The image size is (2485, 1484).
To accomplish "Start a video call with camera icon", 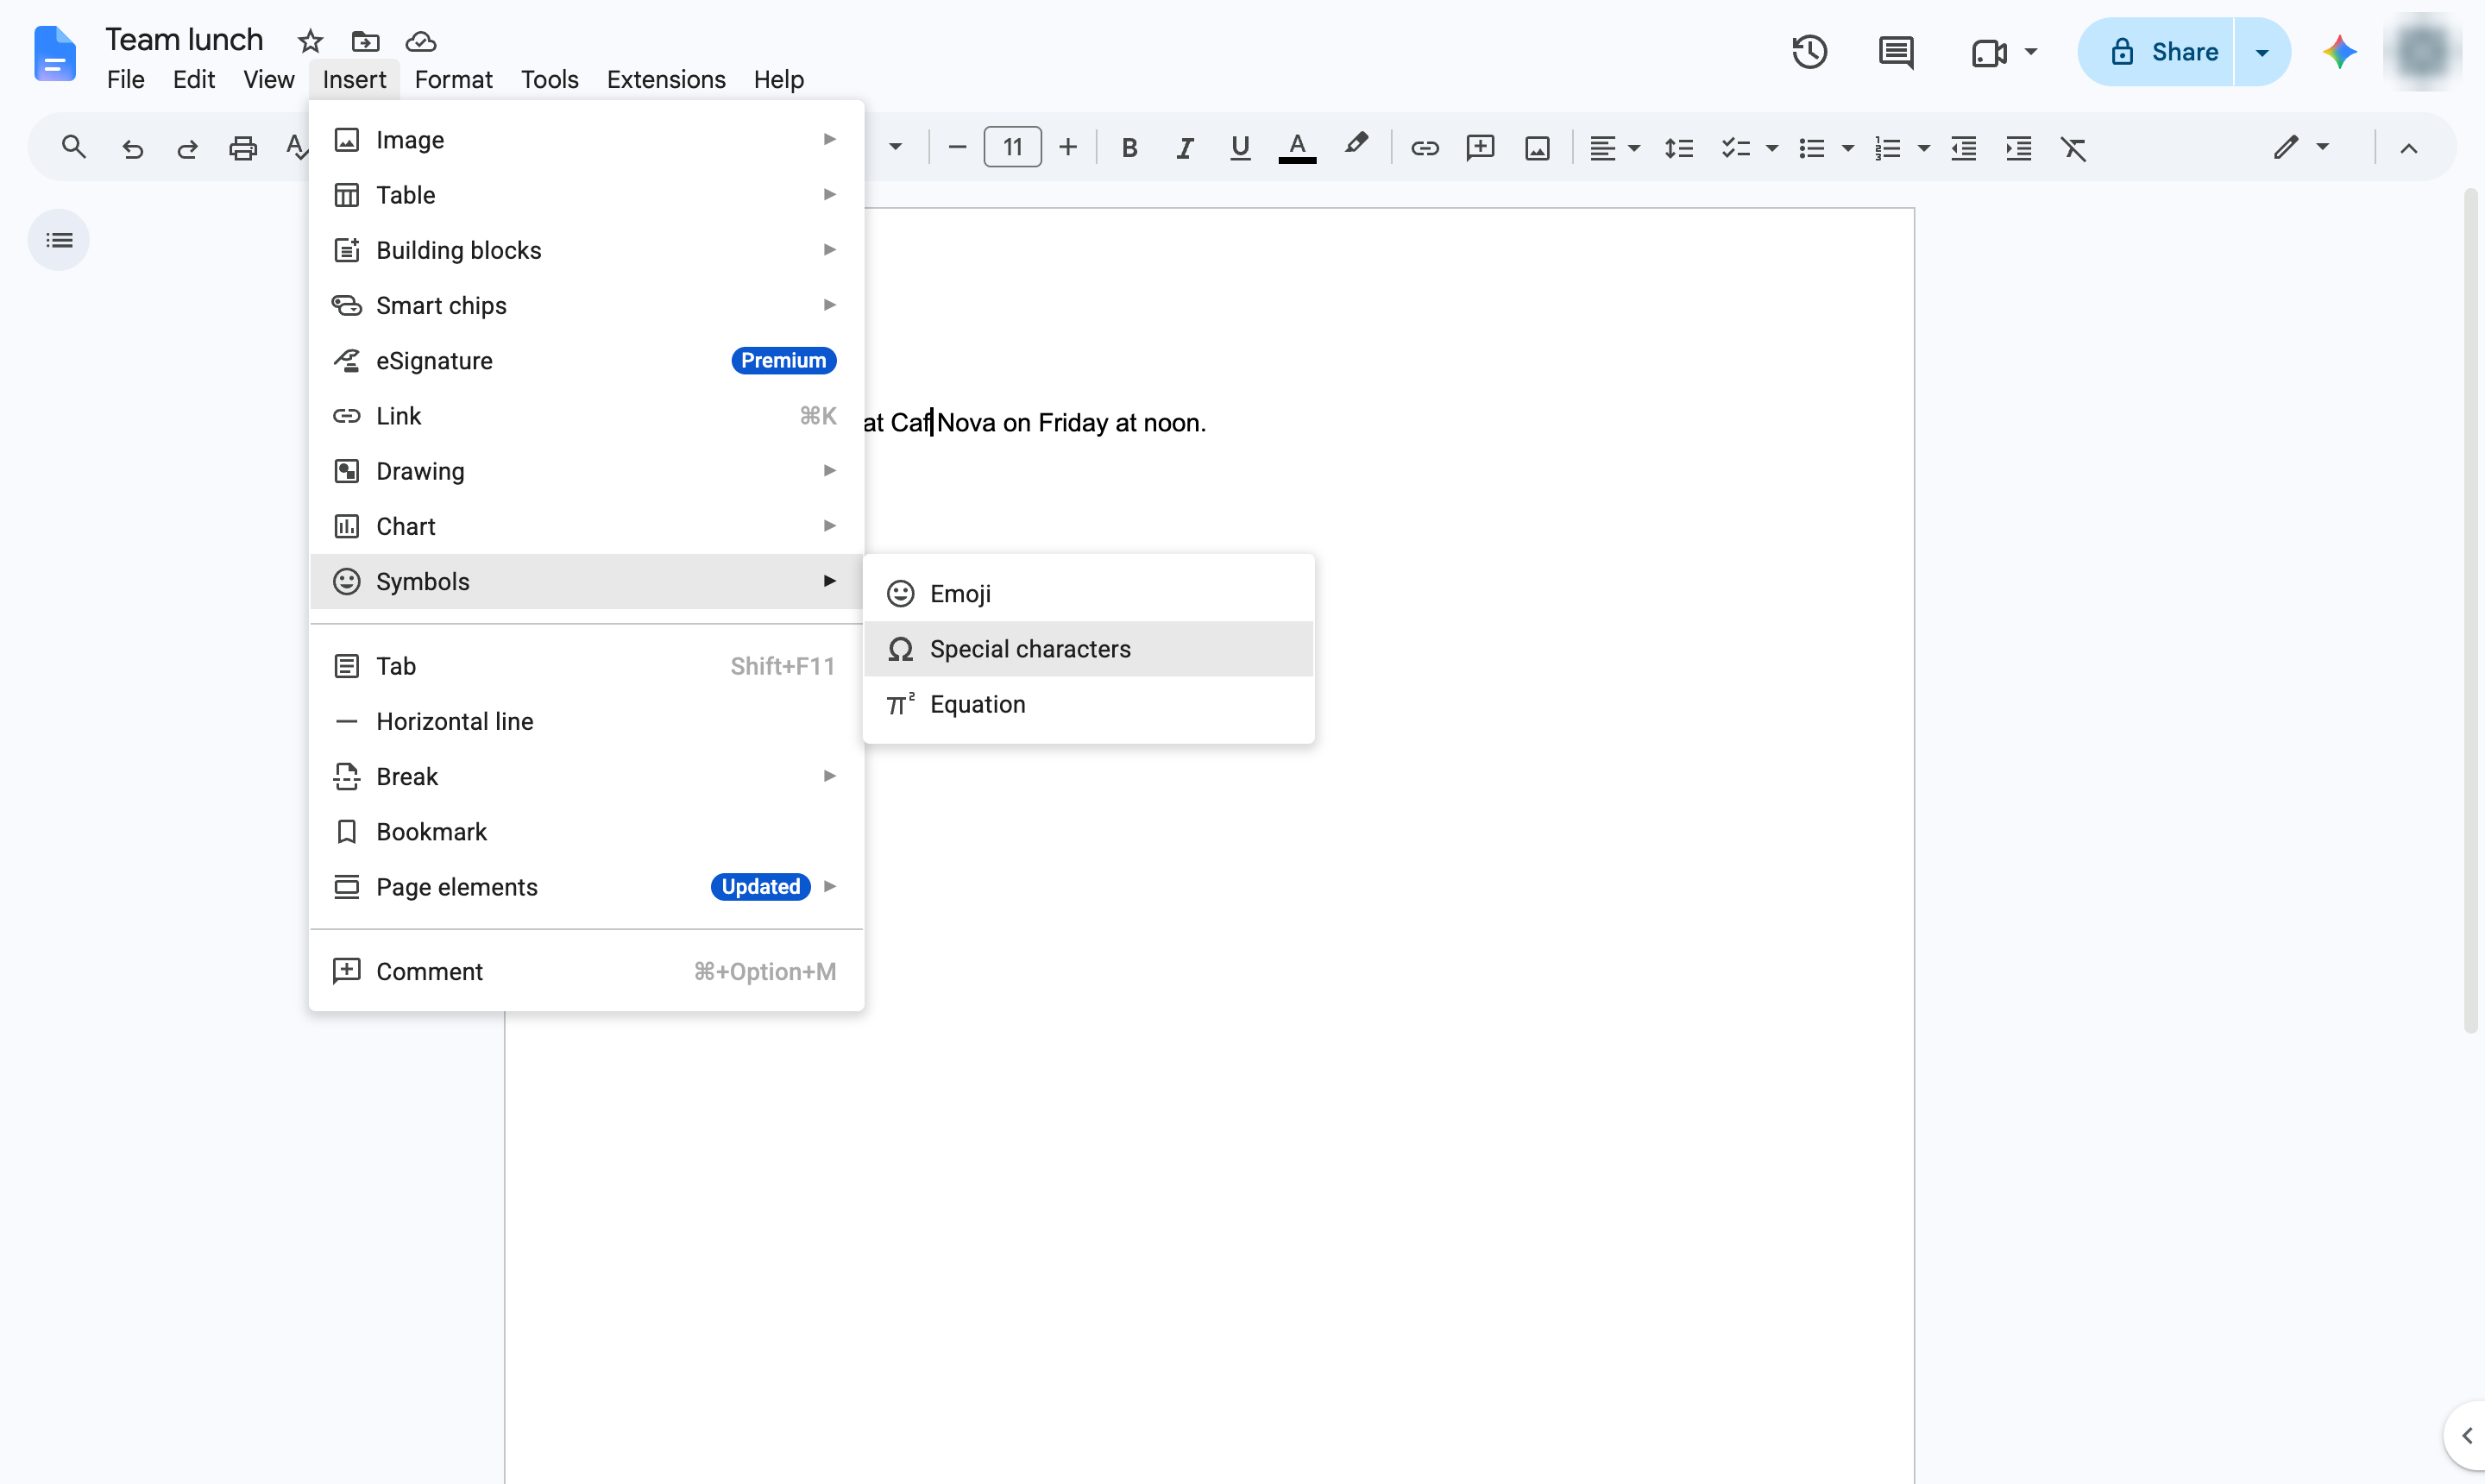I will point(1989,52).
